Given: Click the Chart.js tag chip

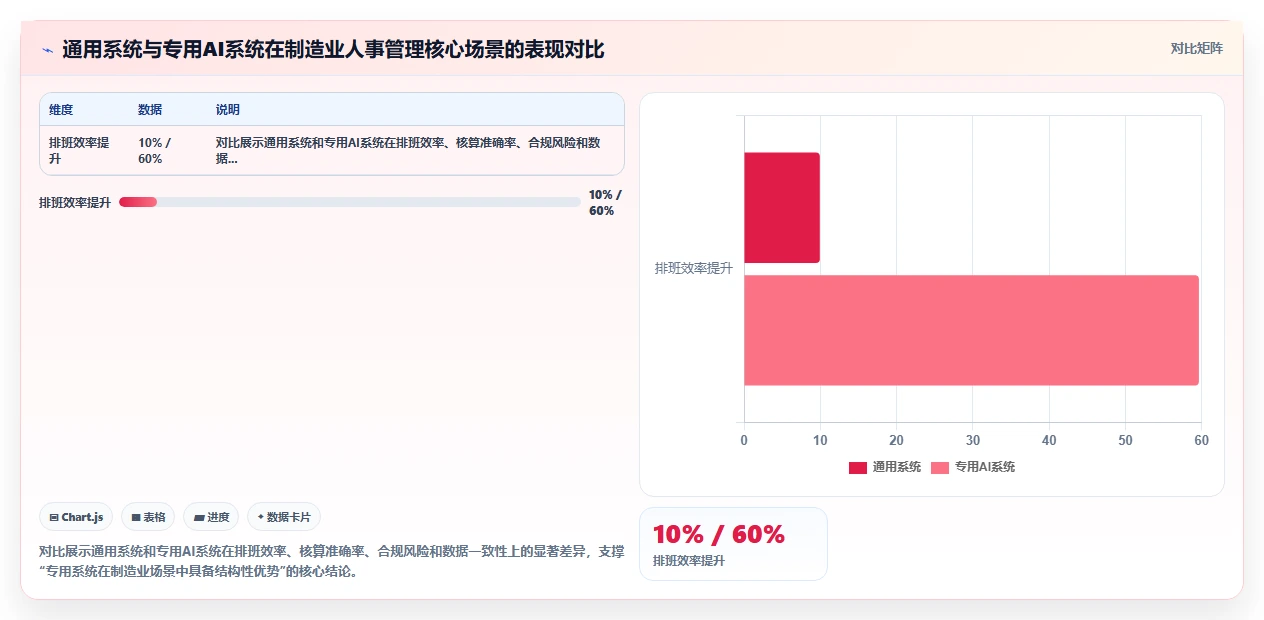Looking at the screenshot, I should click(x=76, y=517).
